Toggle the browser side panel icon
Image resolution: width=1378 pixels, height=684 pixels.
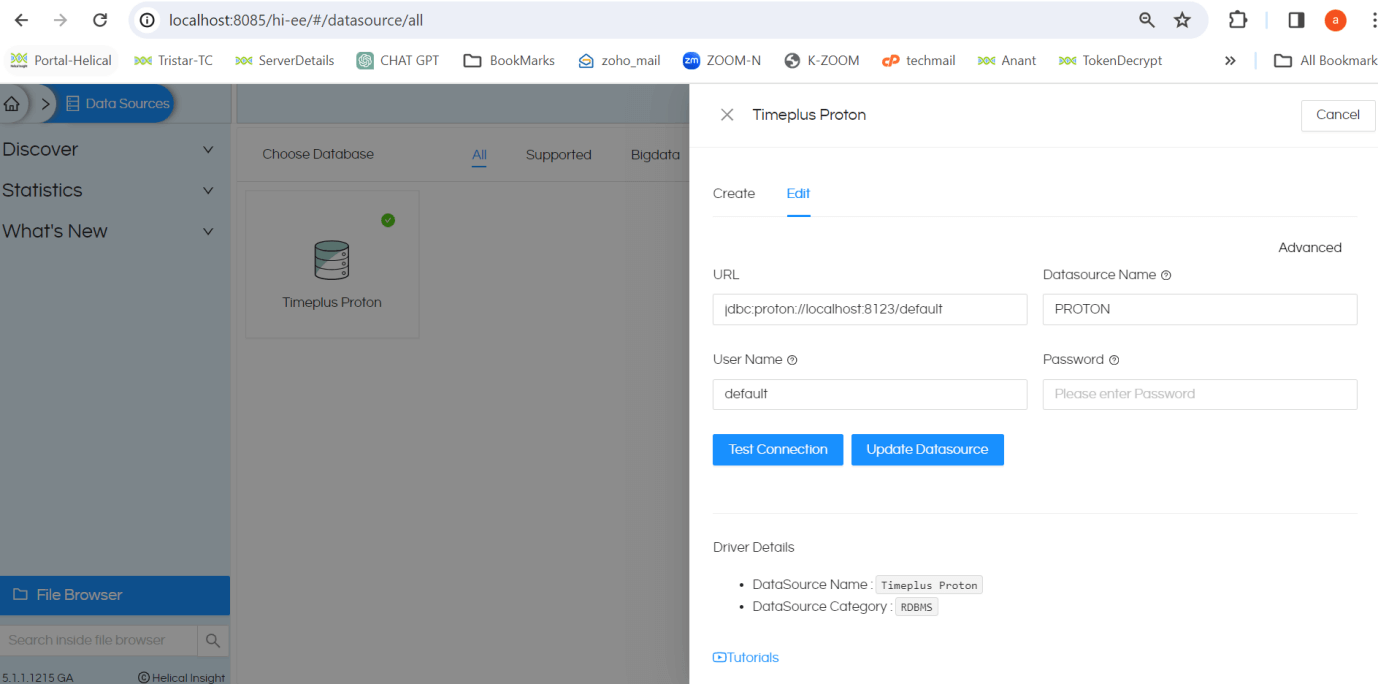pos(1296,20)
